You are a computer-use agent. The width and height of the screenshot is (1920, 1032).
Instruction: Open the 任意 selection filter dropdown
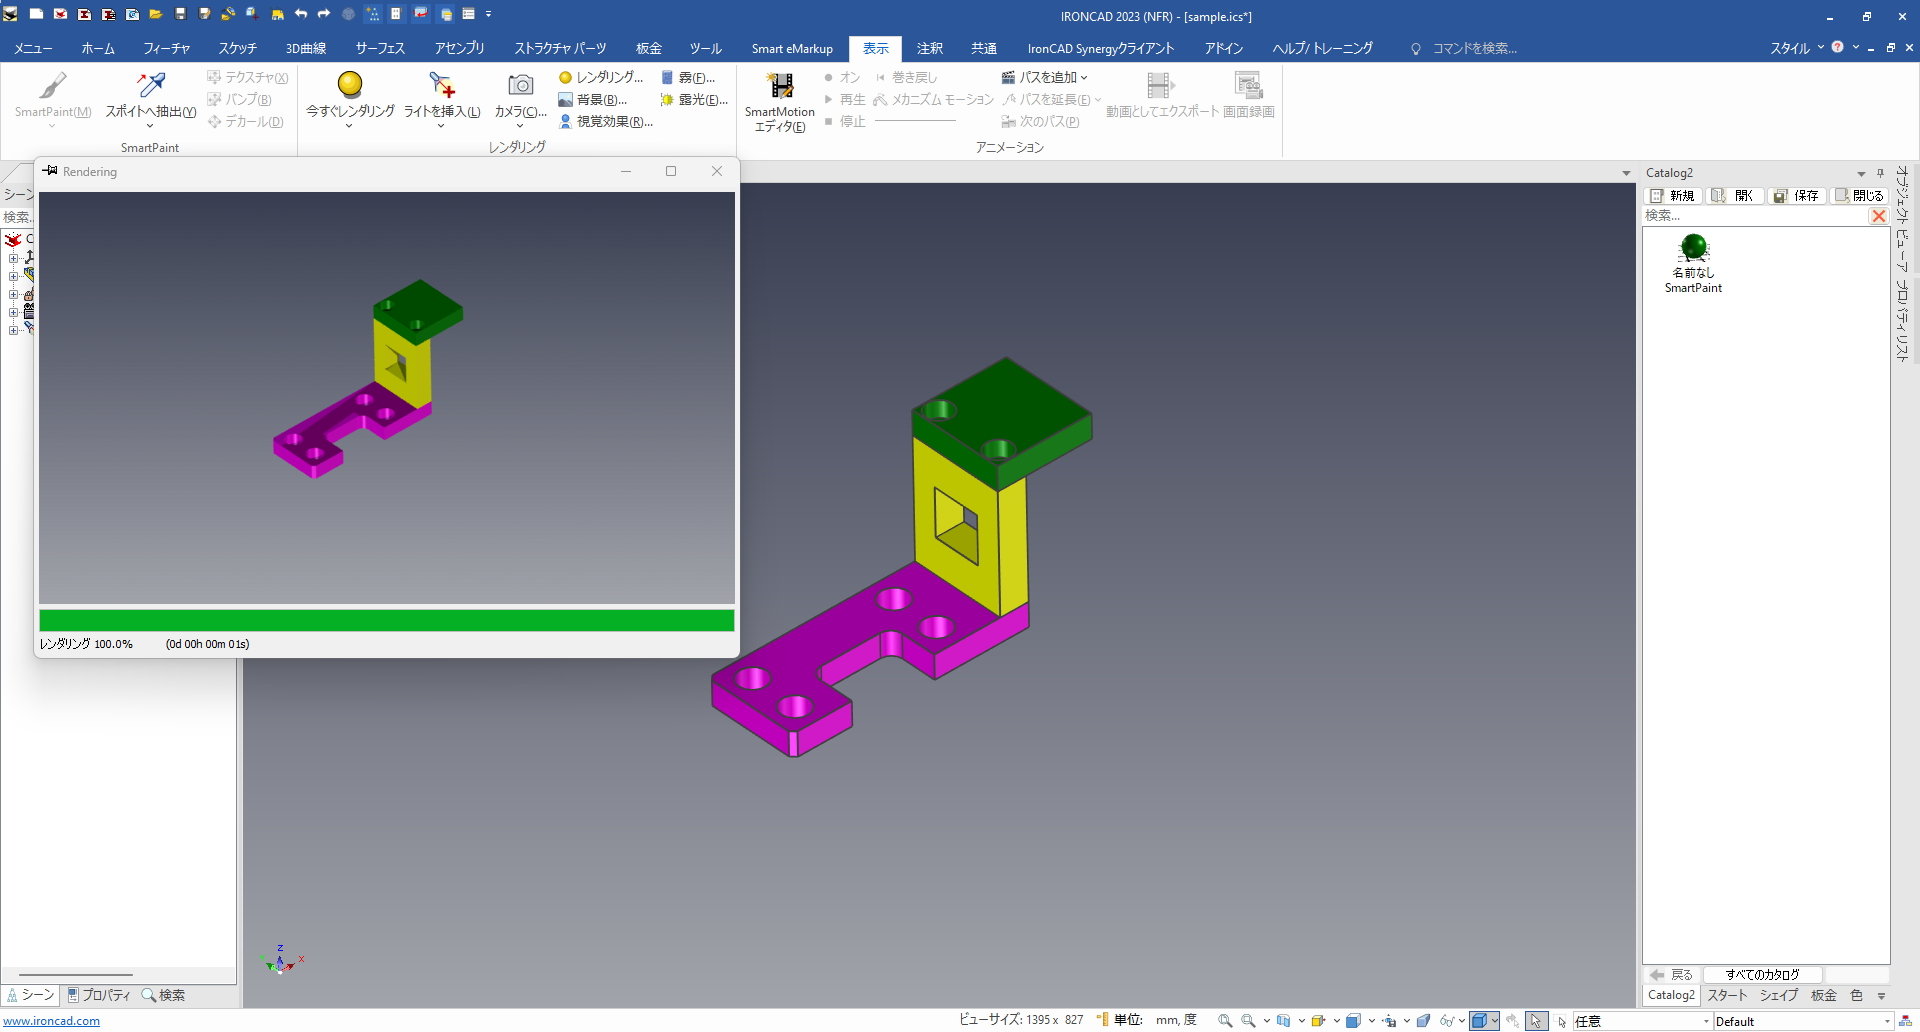coord(1706,1022)
